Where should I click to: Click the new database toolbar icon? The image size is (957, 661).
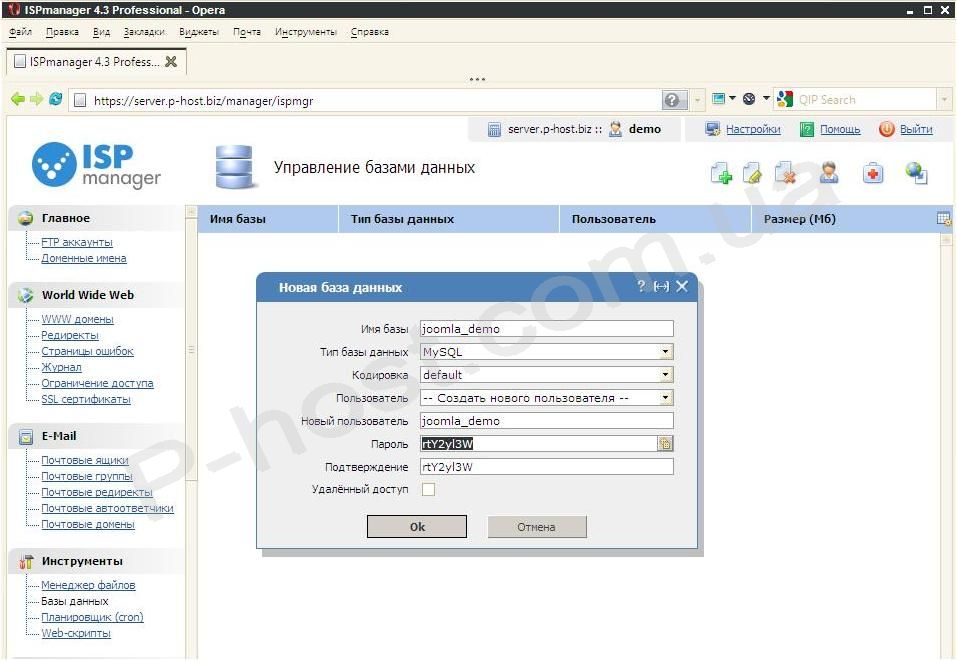(x=721, y=173)
